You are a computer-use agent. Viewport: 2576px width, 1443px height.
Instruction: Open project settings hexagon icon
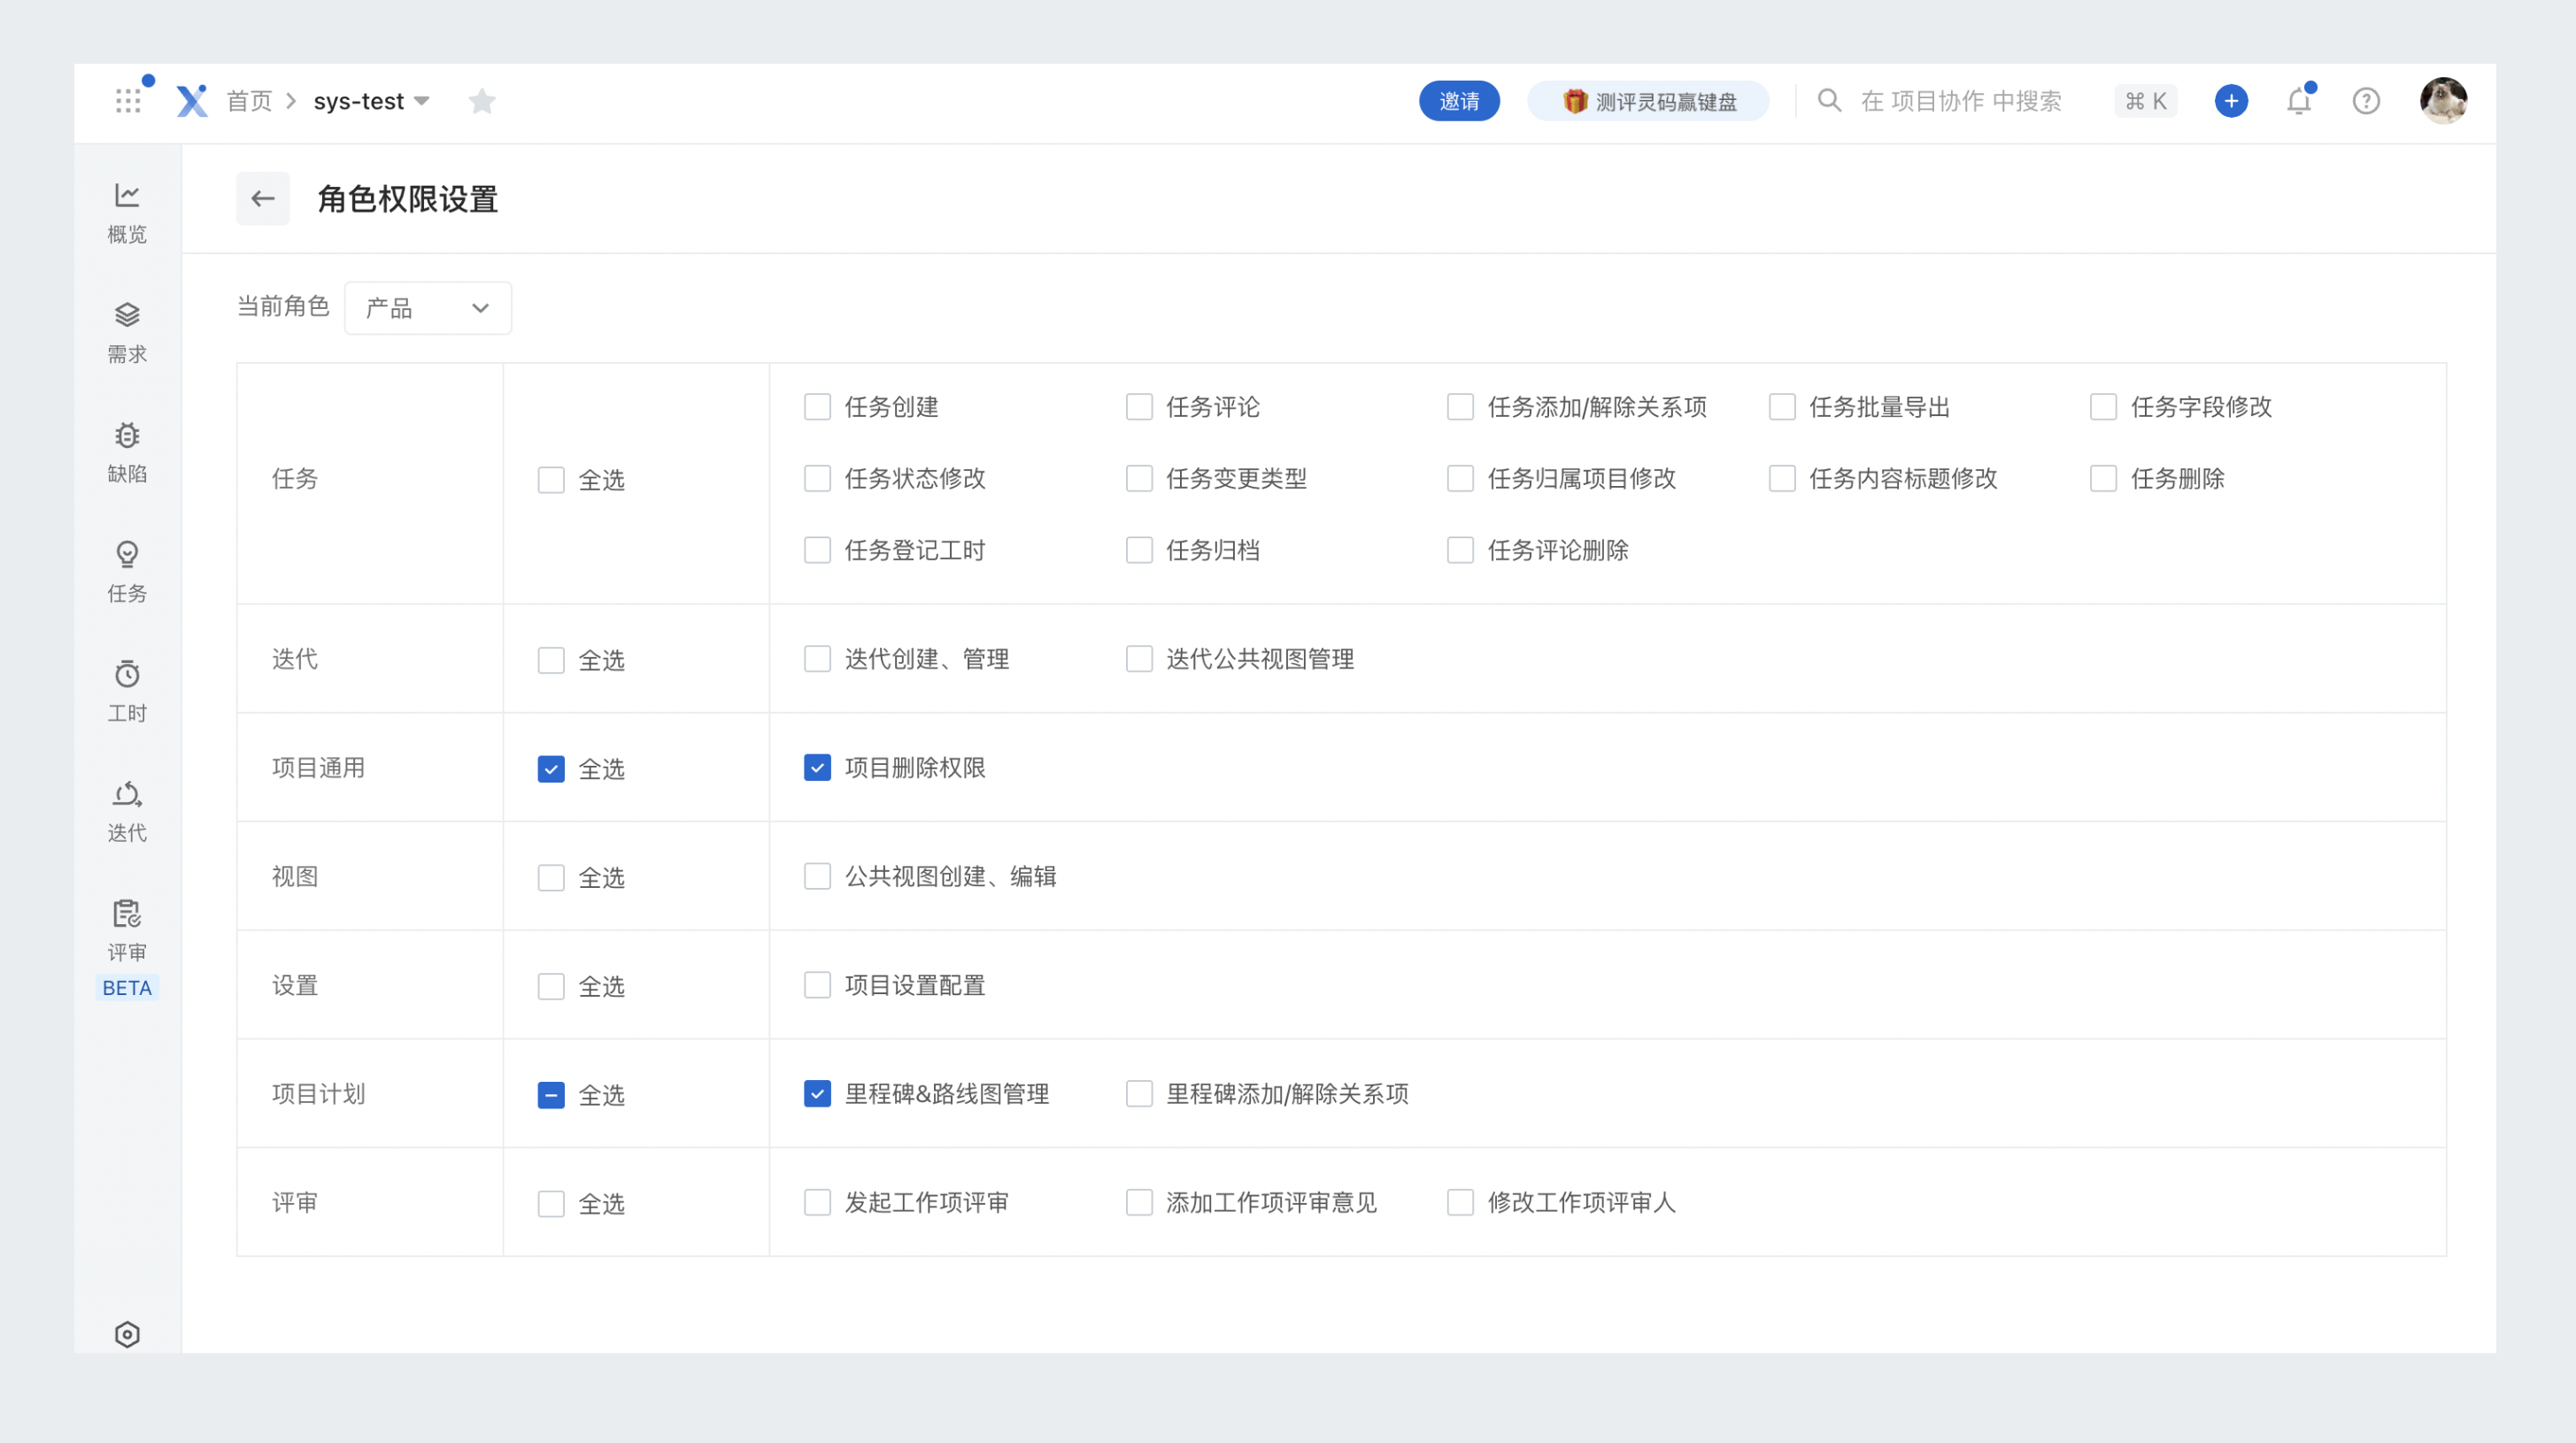point(127,1334)
